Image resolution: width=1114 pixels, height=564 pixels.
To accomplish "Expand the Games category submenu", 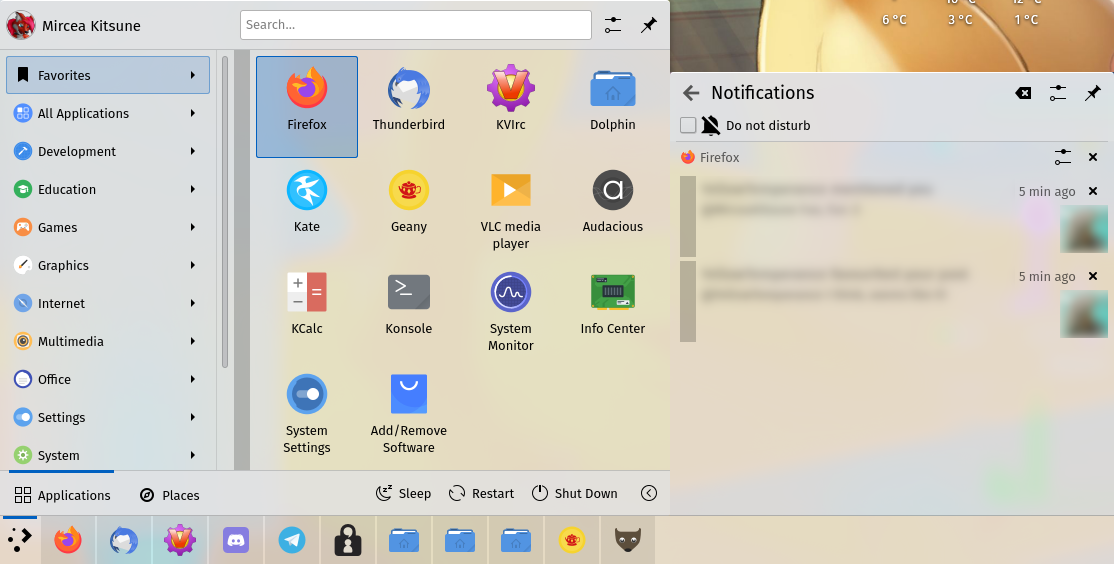I will tap(108, 227).
